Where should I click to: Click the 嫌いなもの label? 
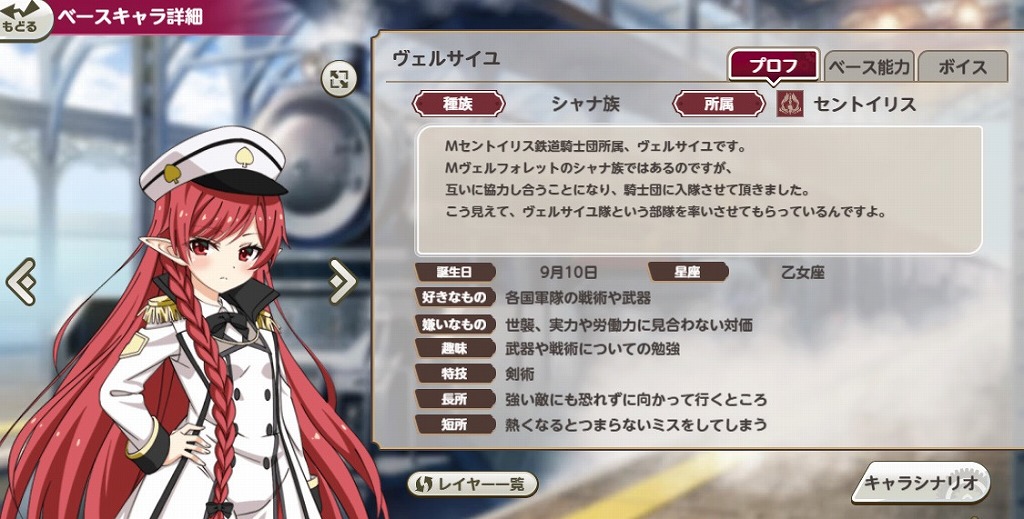(x=455, y=324)
